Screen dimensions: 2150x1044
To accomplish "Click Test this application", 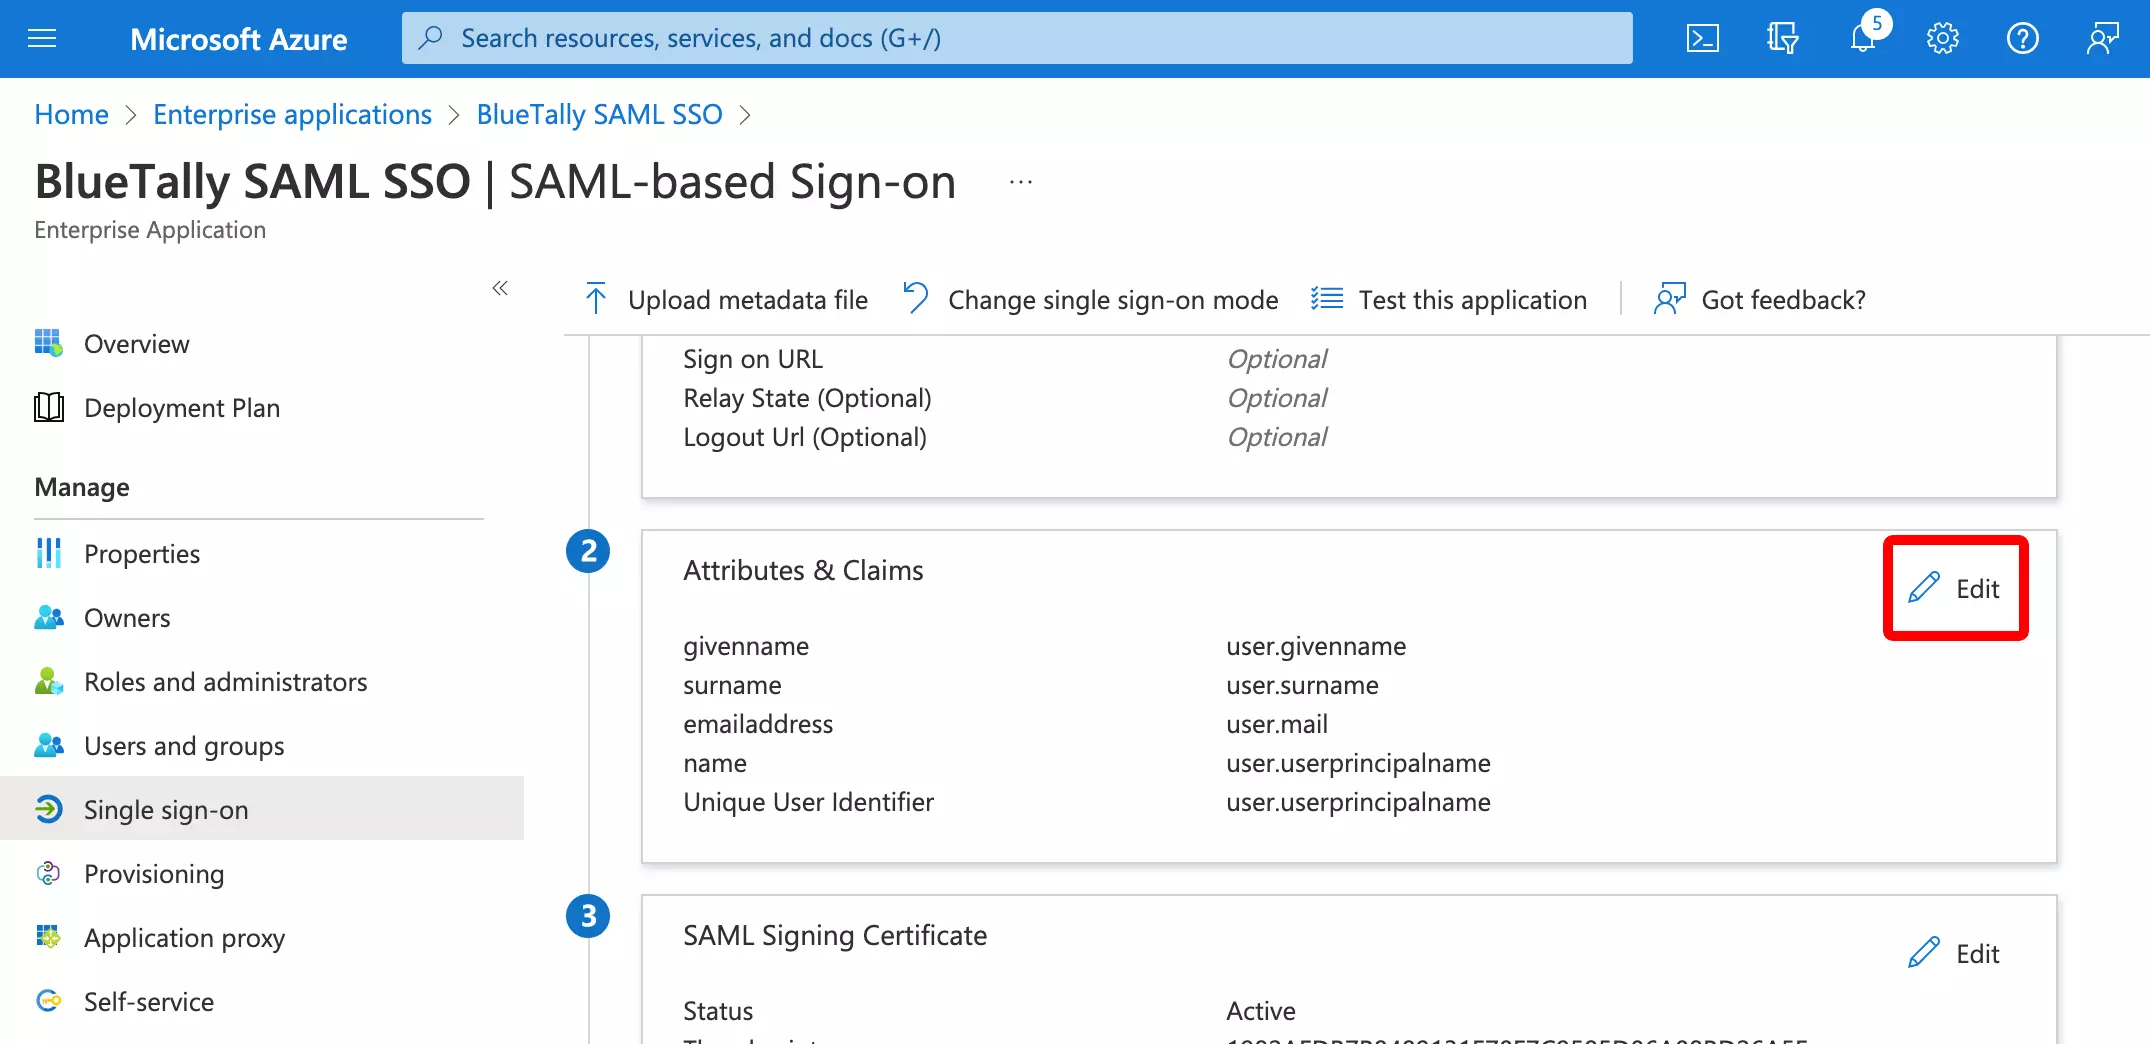I will click(x=1449, y=299).
